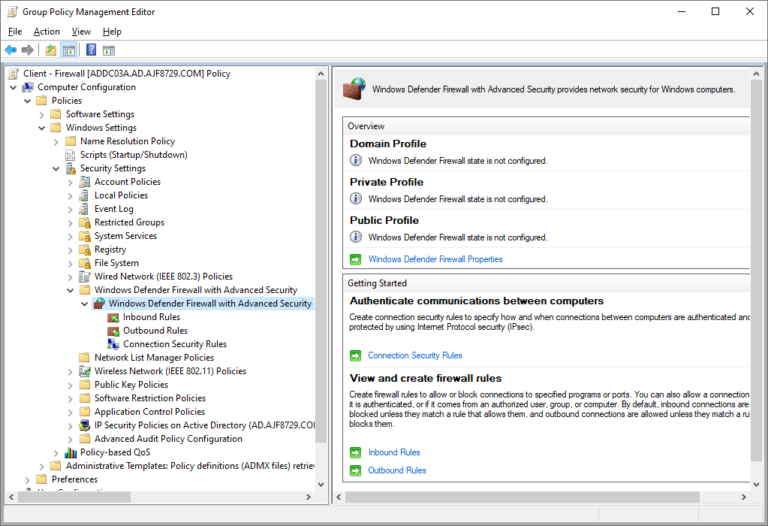Expand the Public Key Policies node

coord(70,385)
